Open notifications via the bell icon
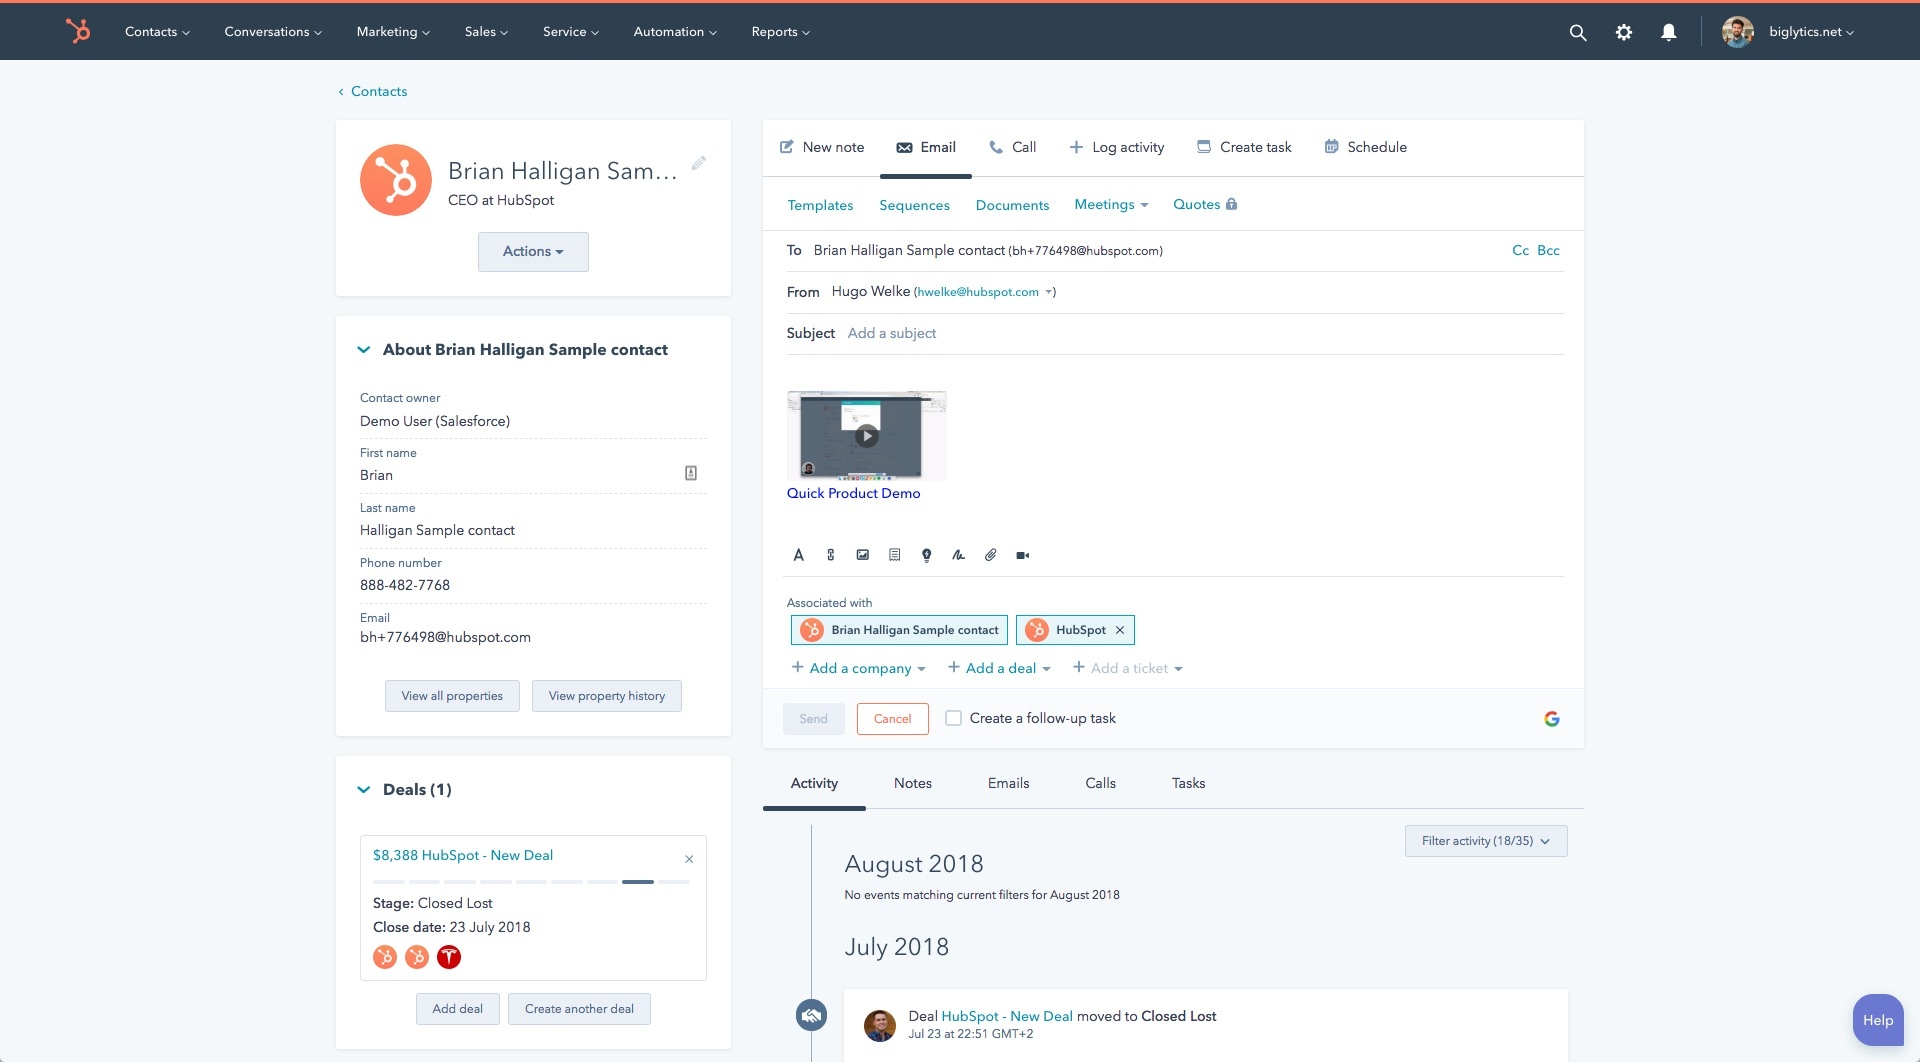This screenshot has width=1920, height=1062. pos(1668,31)
